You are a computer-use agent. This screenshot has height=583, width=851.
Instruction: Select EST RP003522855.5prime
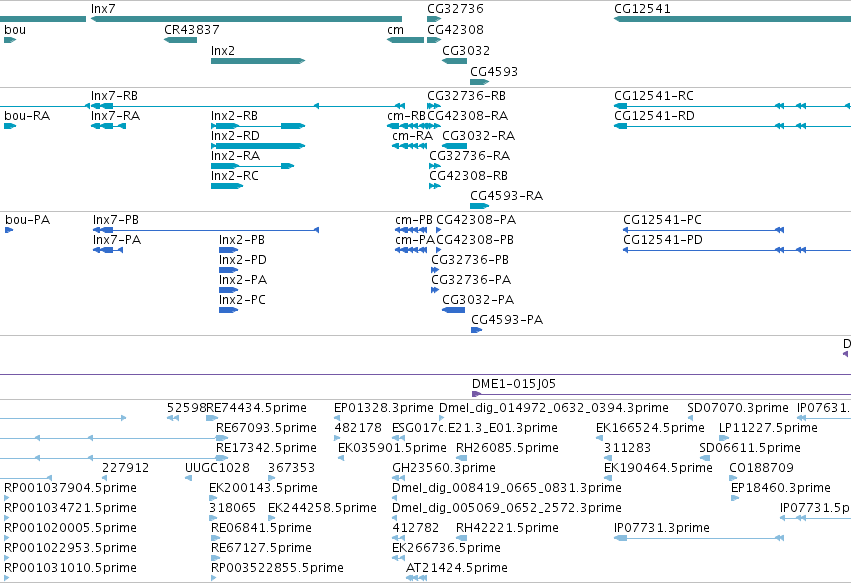point(214,578)
